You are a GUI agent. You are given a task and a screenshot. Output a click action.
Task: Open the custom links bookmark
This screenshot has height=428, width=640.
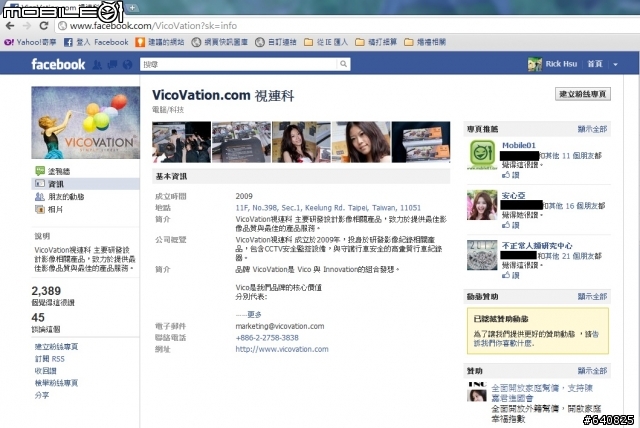[x=276, y=42]
